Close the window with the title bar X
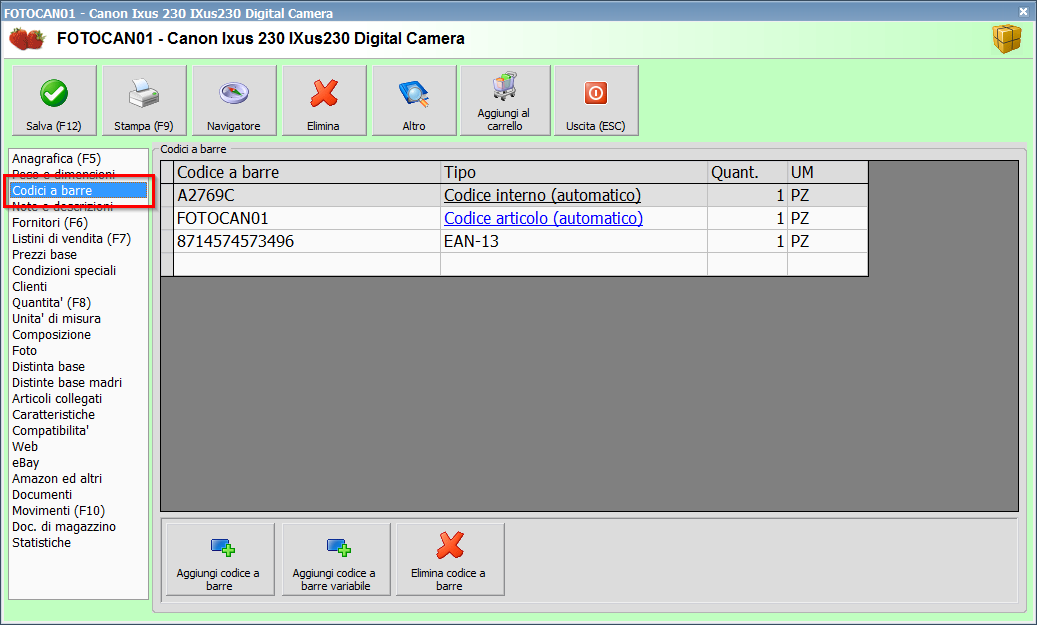The width and height of the screenshot is (1037, 625). pyautogui.click(x=1023, y=11)
